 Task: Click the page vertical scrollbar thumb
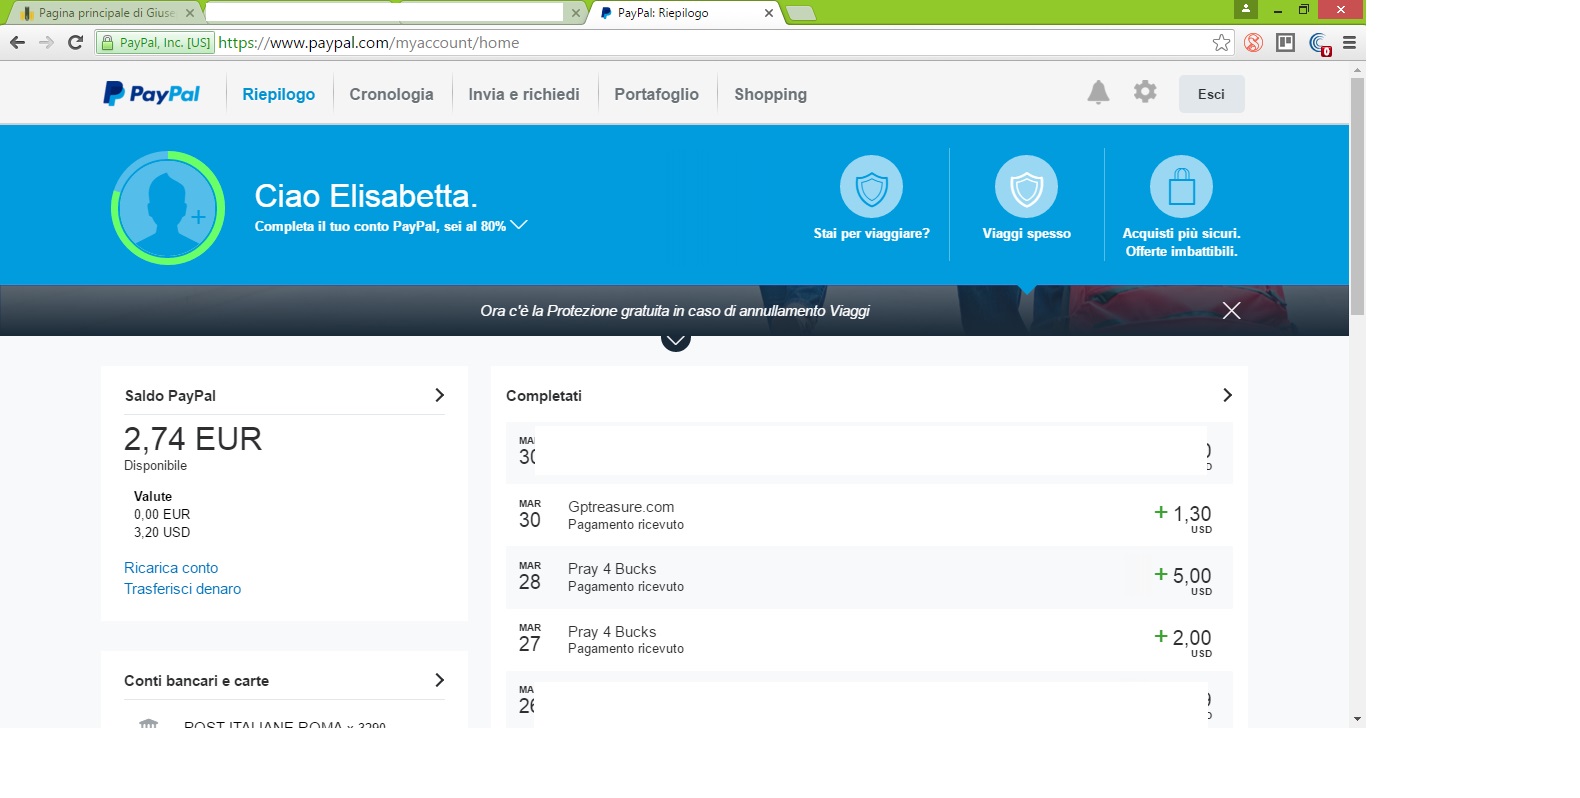pyautogui.click(x=1357, y=196)
